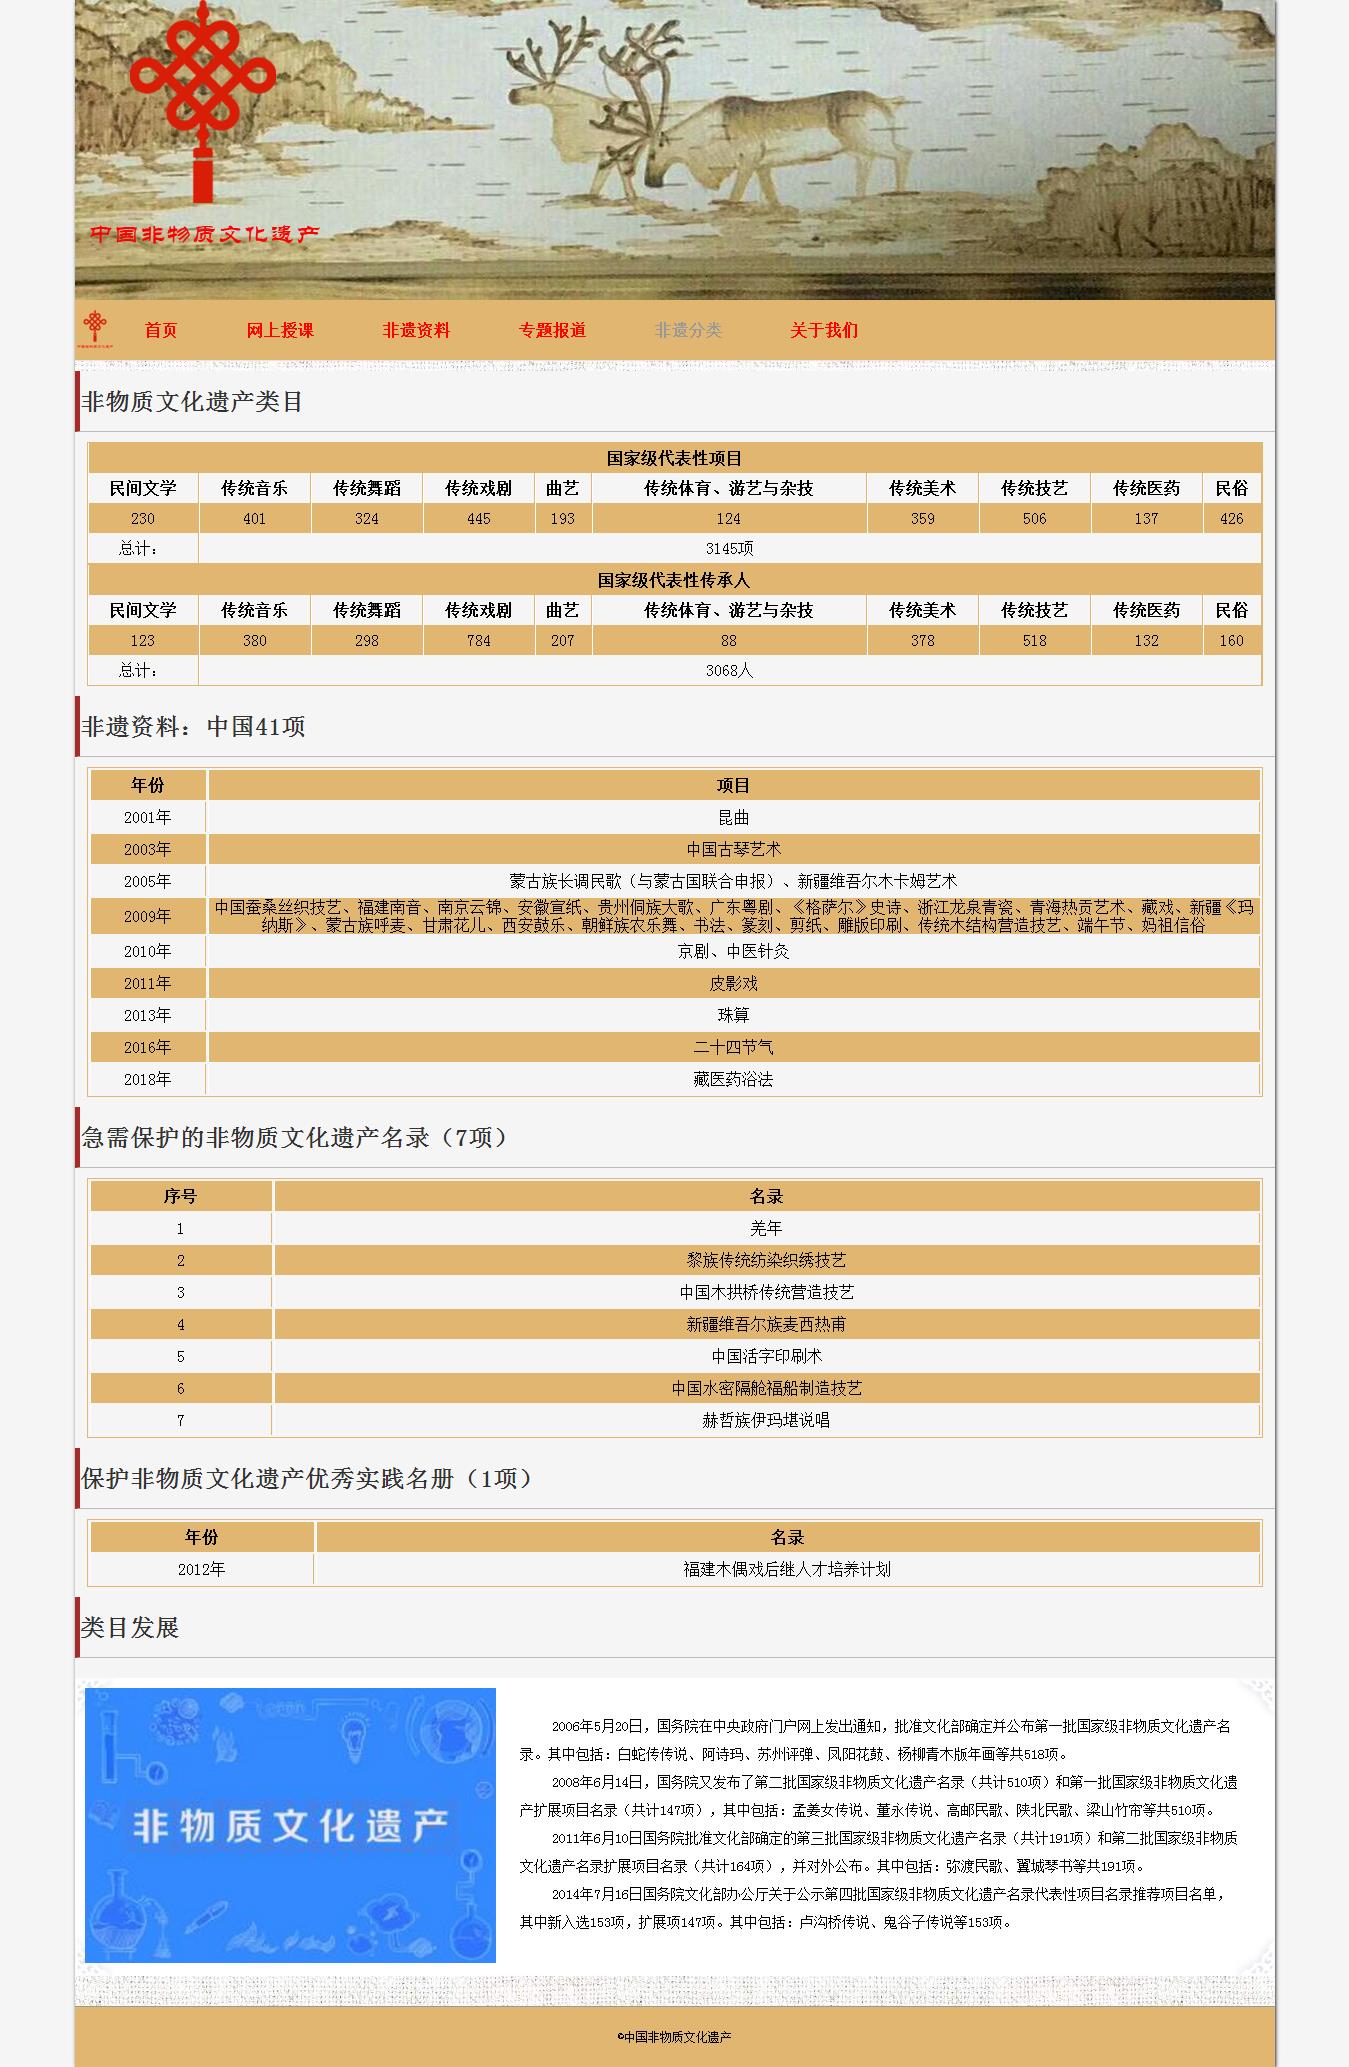Click the 黎族传统纺染织绣技艺 entry
This screenshot has height=2067, width=1349.
click(x=766, y=1260)
